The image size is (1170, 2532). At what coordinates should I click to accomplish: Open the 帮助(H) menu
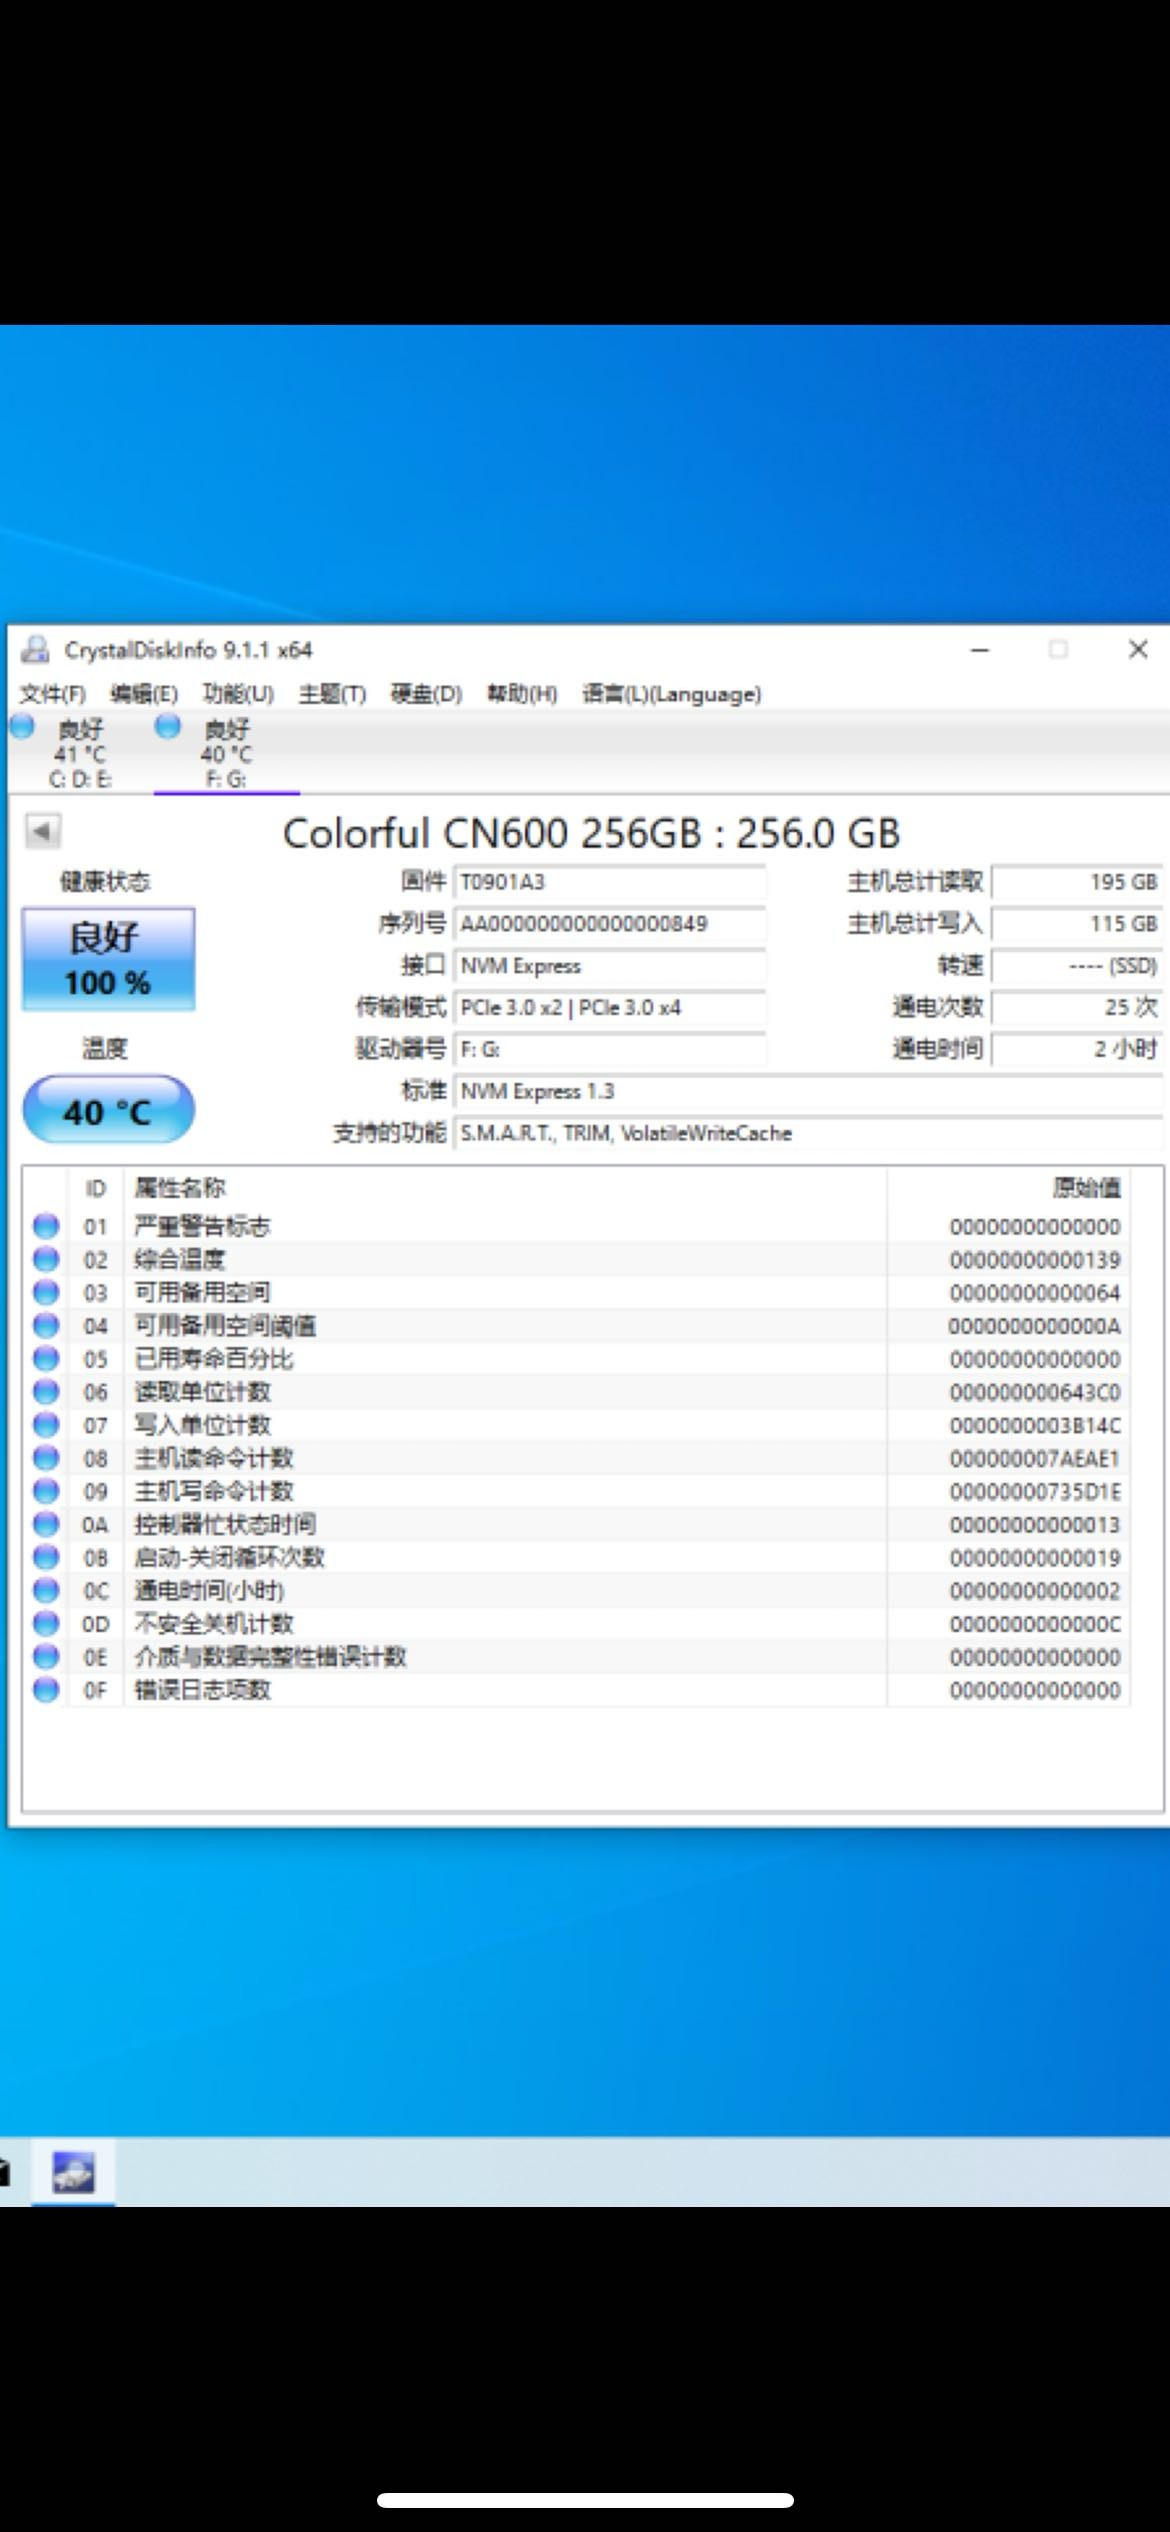(x=522, y=694)
